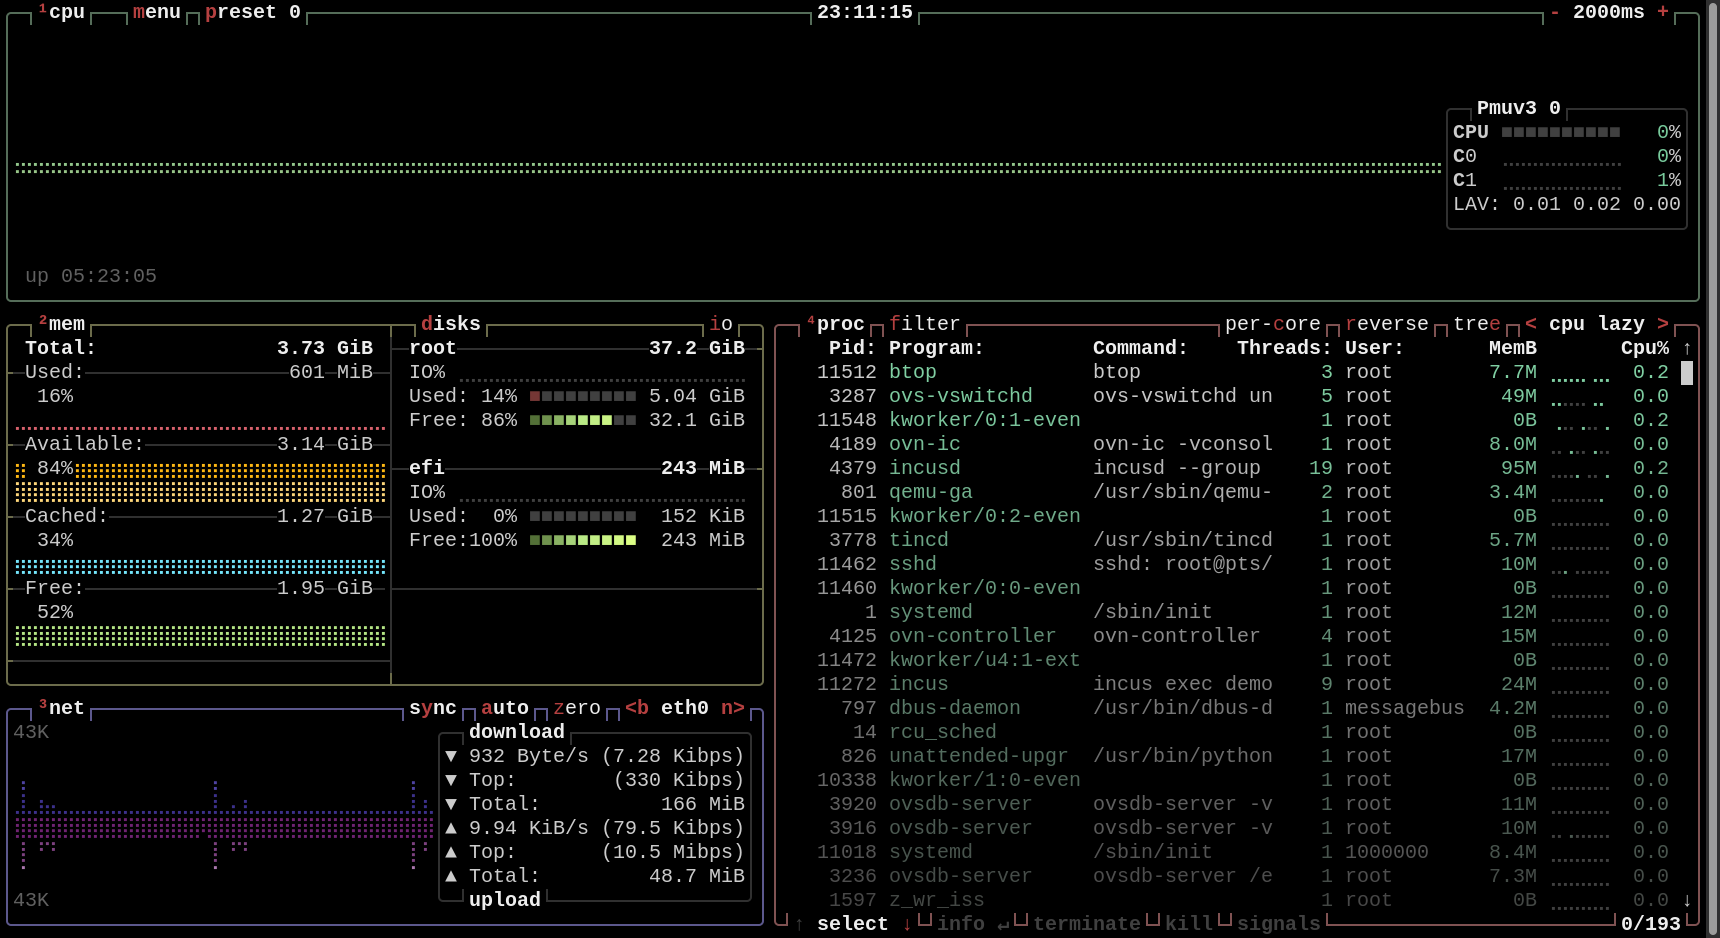
Task: Toggle the disks view
Action: (451, 324)
